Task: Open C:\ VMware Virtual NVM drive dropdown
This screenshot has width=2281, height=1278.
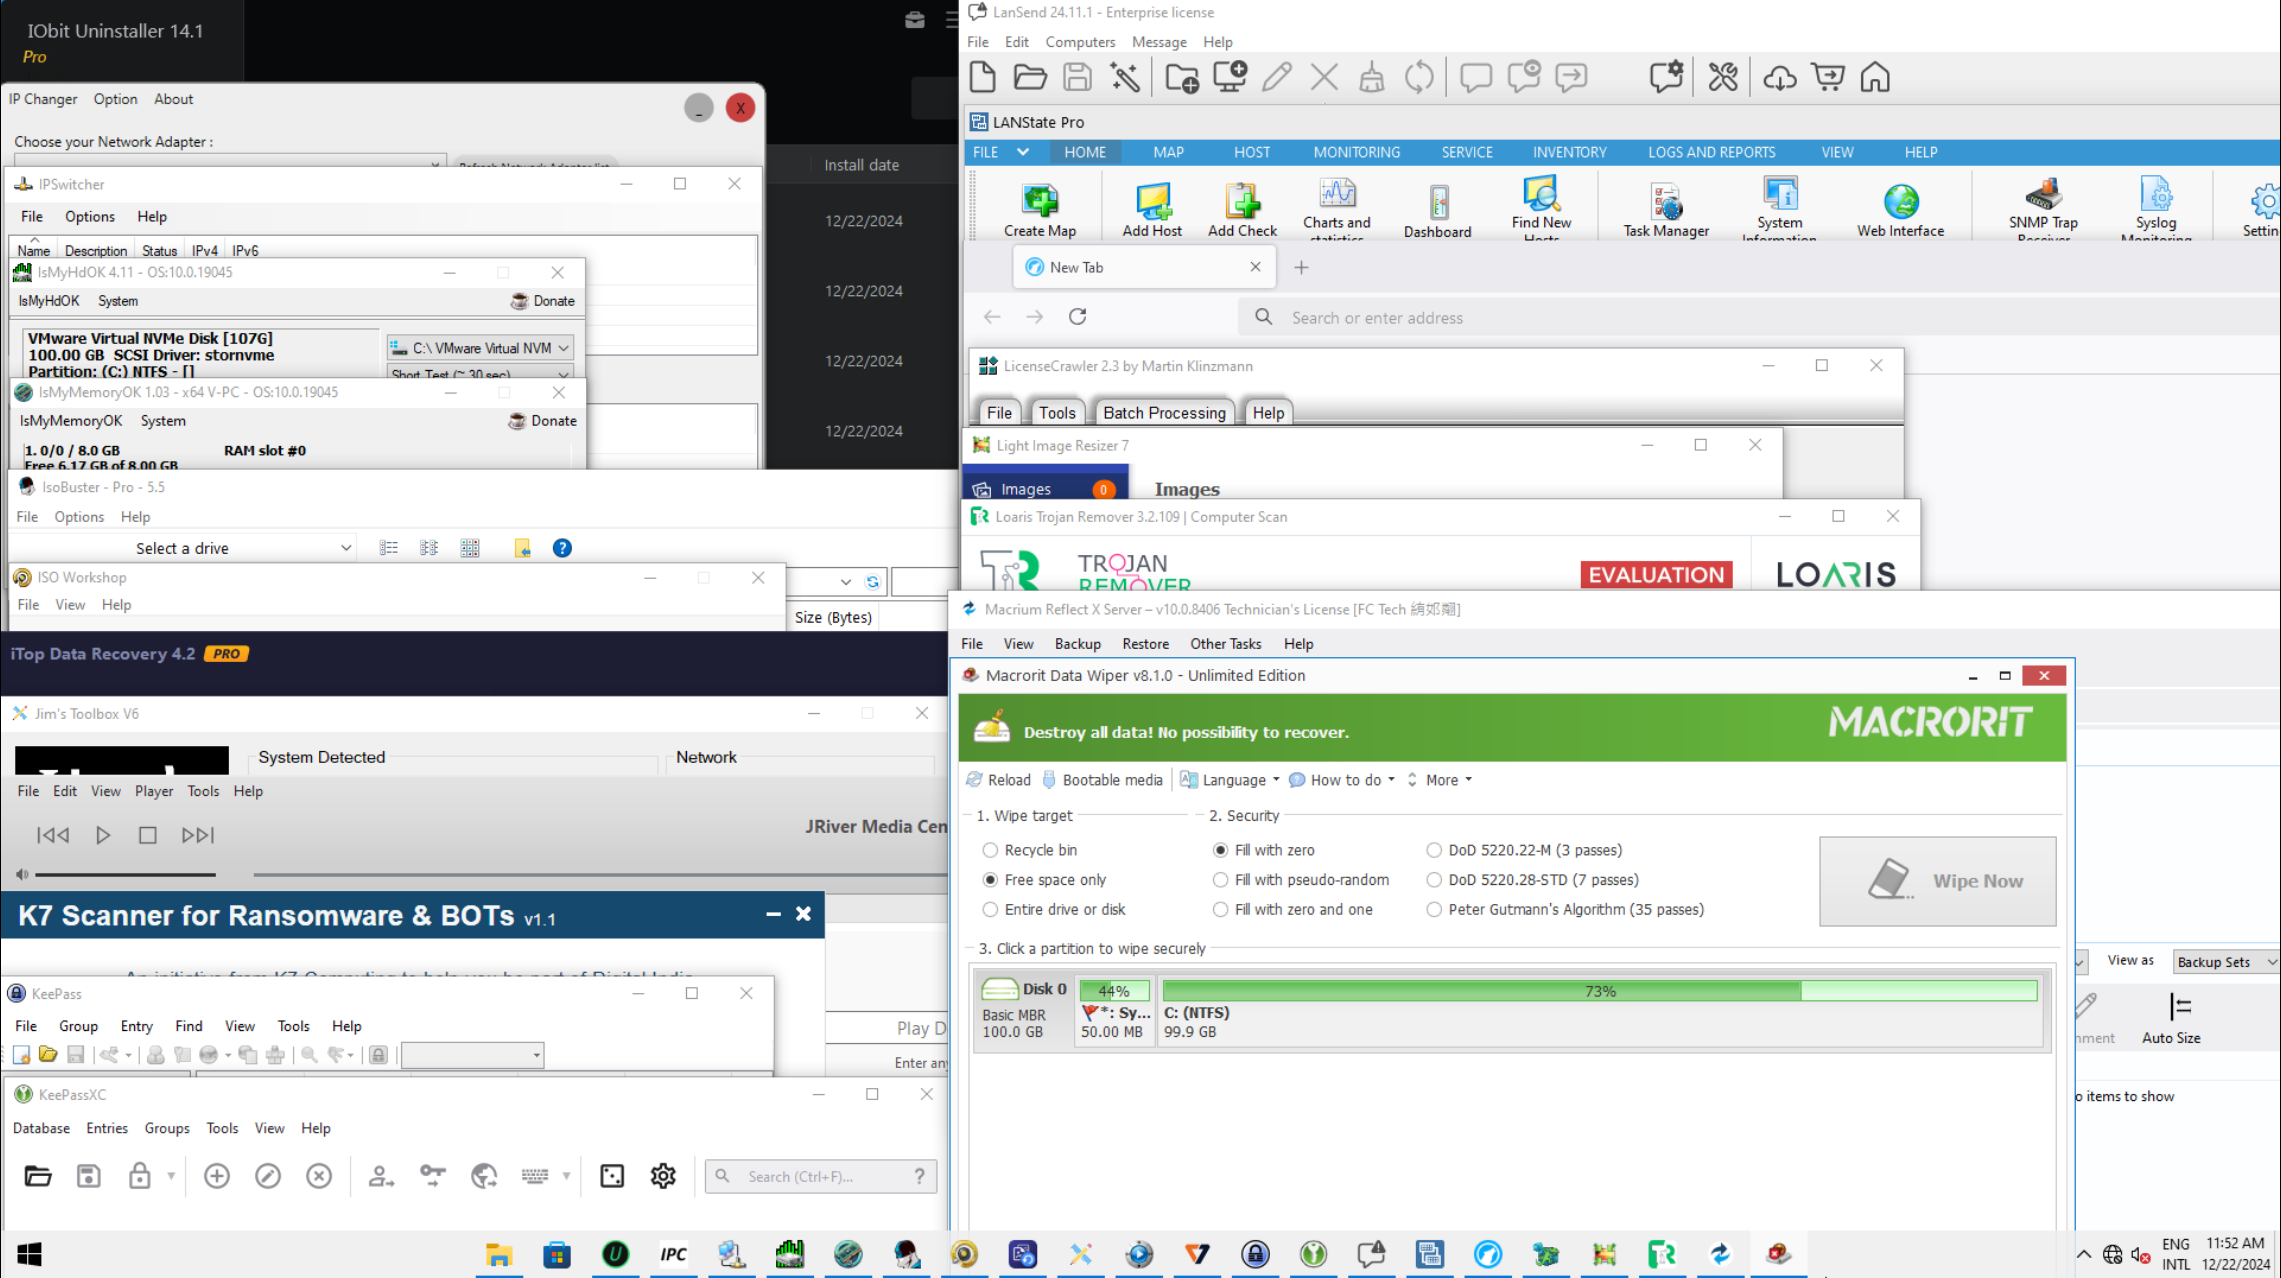Action: [x=480, y=348]
